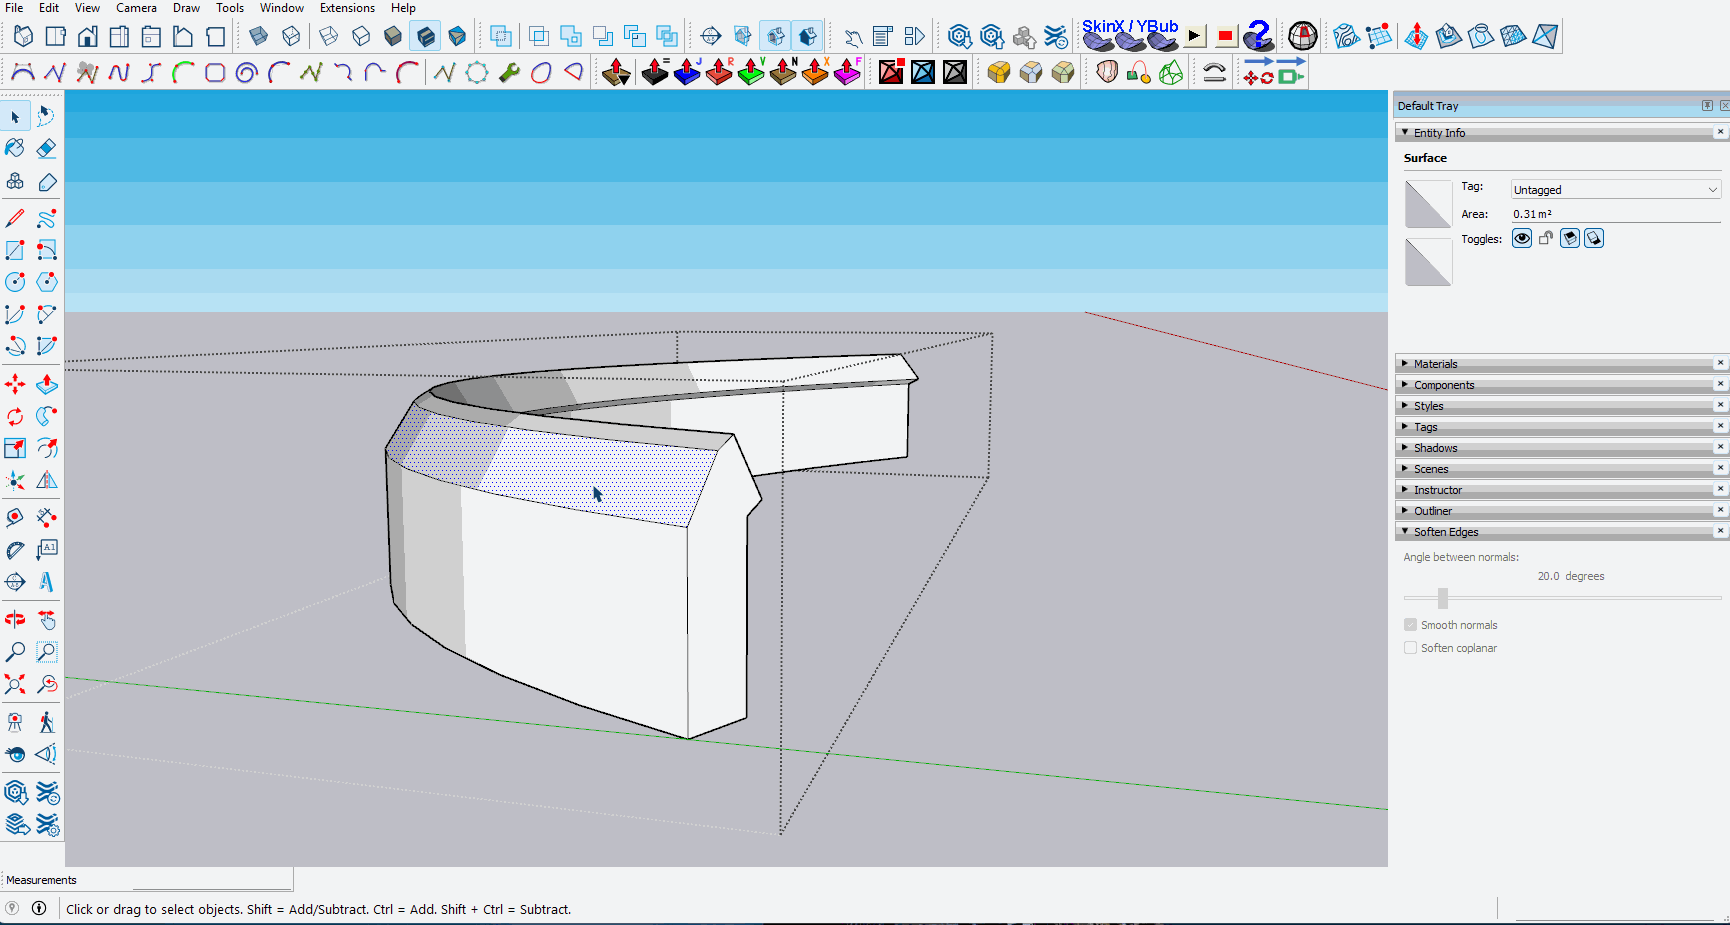
Task: Expand the Materials panel
Action: (x=1436, y=364)
